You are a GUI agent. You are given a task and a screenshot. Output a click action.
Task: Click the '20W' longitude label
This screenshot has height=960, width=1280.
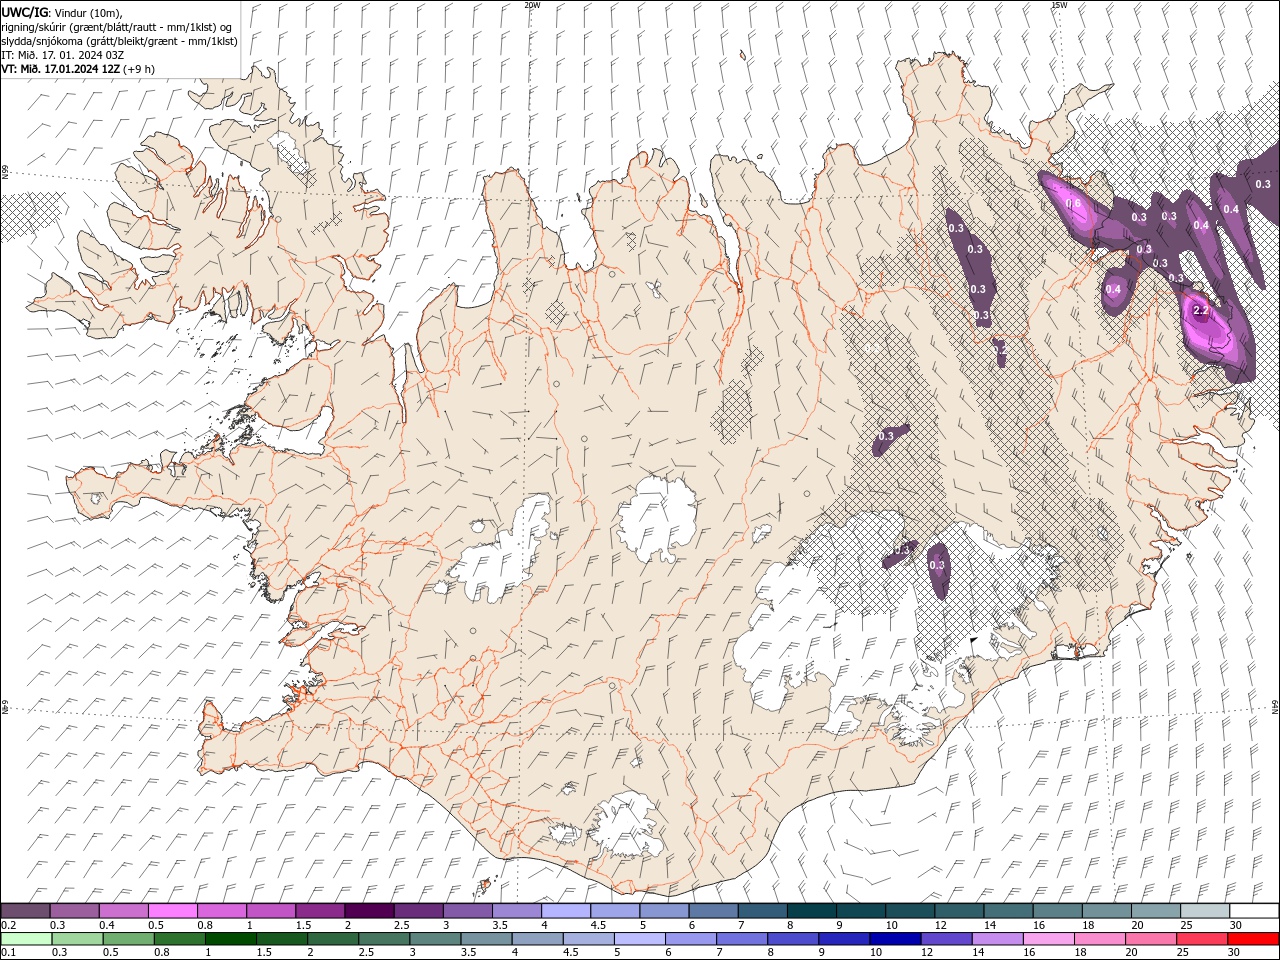(532, 5)
